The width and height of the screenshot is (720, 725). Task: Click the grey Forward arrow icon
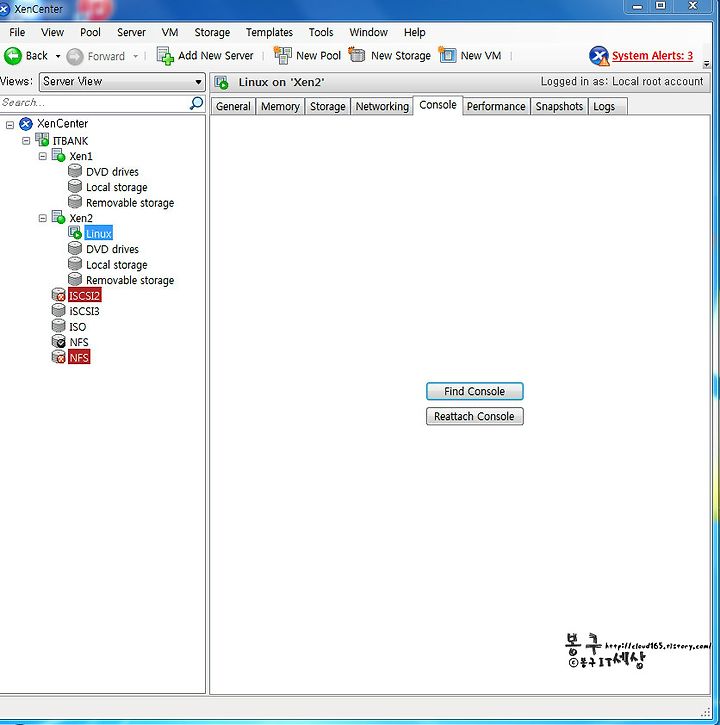(x=74, y=56)
